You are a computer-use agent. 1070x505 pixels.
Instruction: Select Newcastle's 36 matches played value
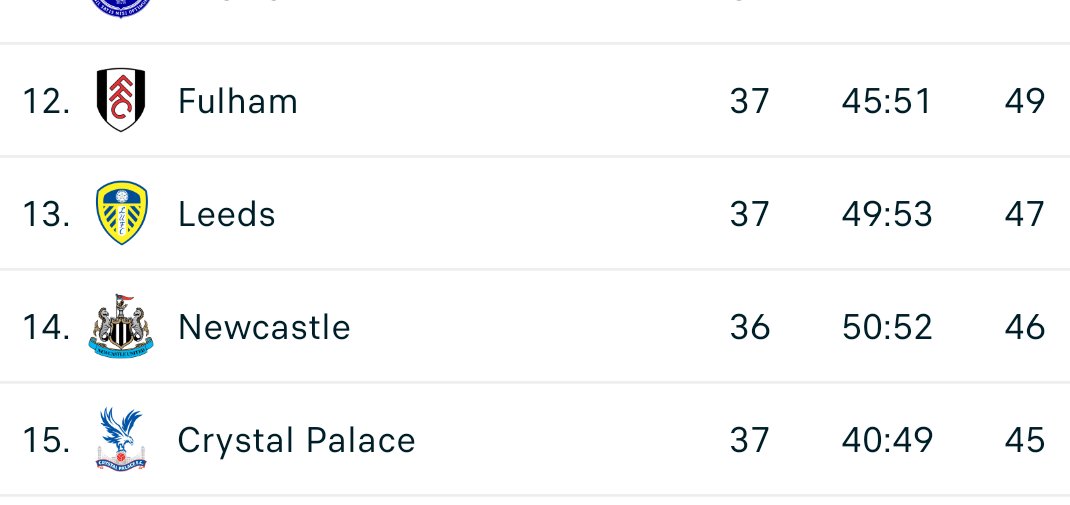(x=750, y=327)
